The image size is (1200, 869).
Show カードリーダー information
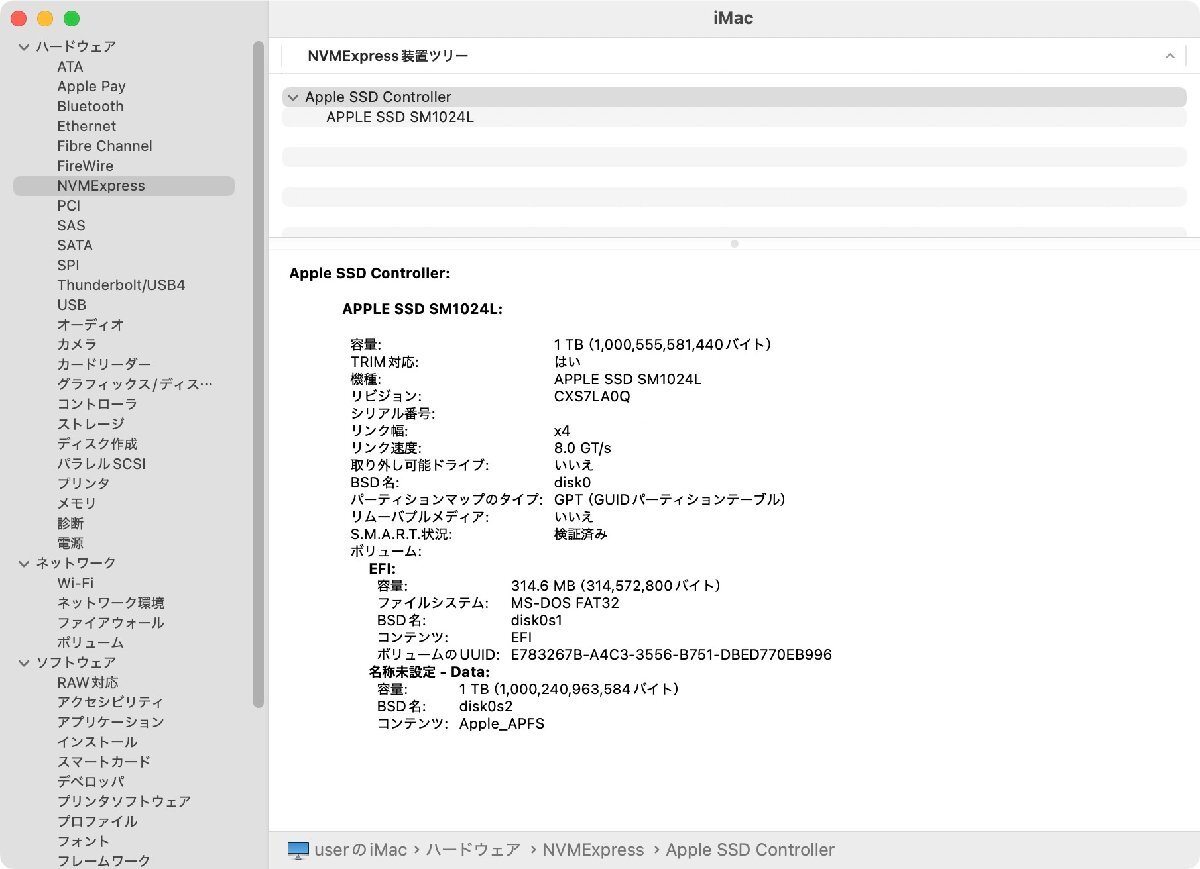tap(104, 364)
